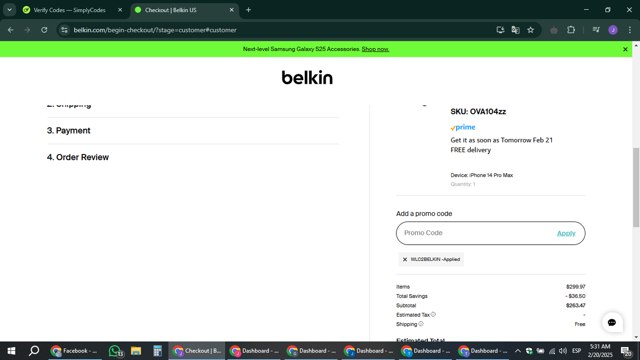Select the SKU: OVA104zz text
This screenshot has height=360, width=640.
pyautogui.click(x=478, y=111)
